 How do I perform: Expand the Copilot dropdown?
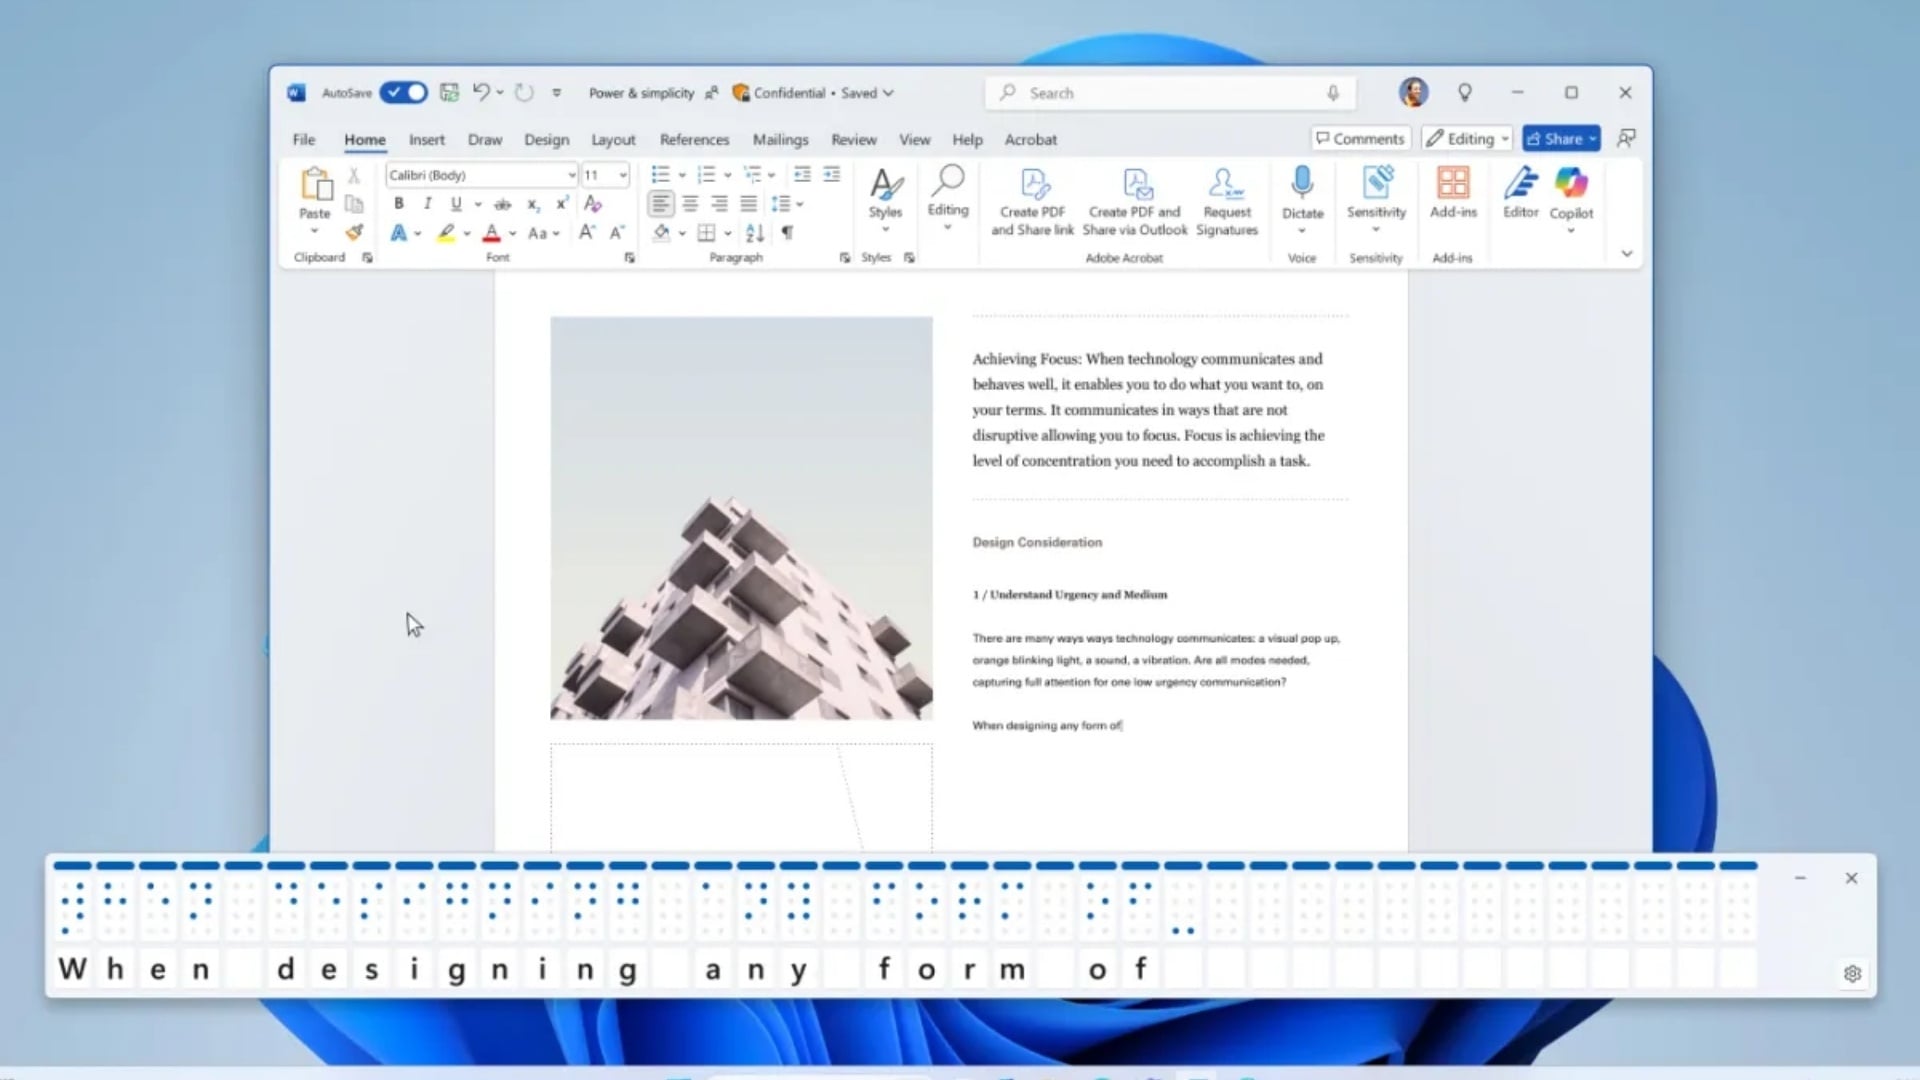1571,231
